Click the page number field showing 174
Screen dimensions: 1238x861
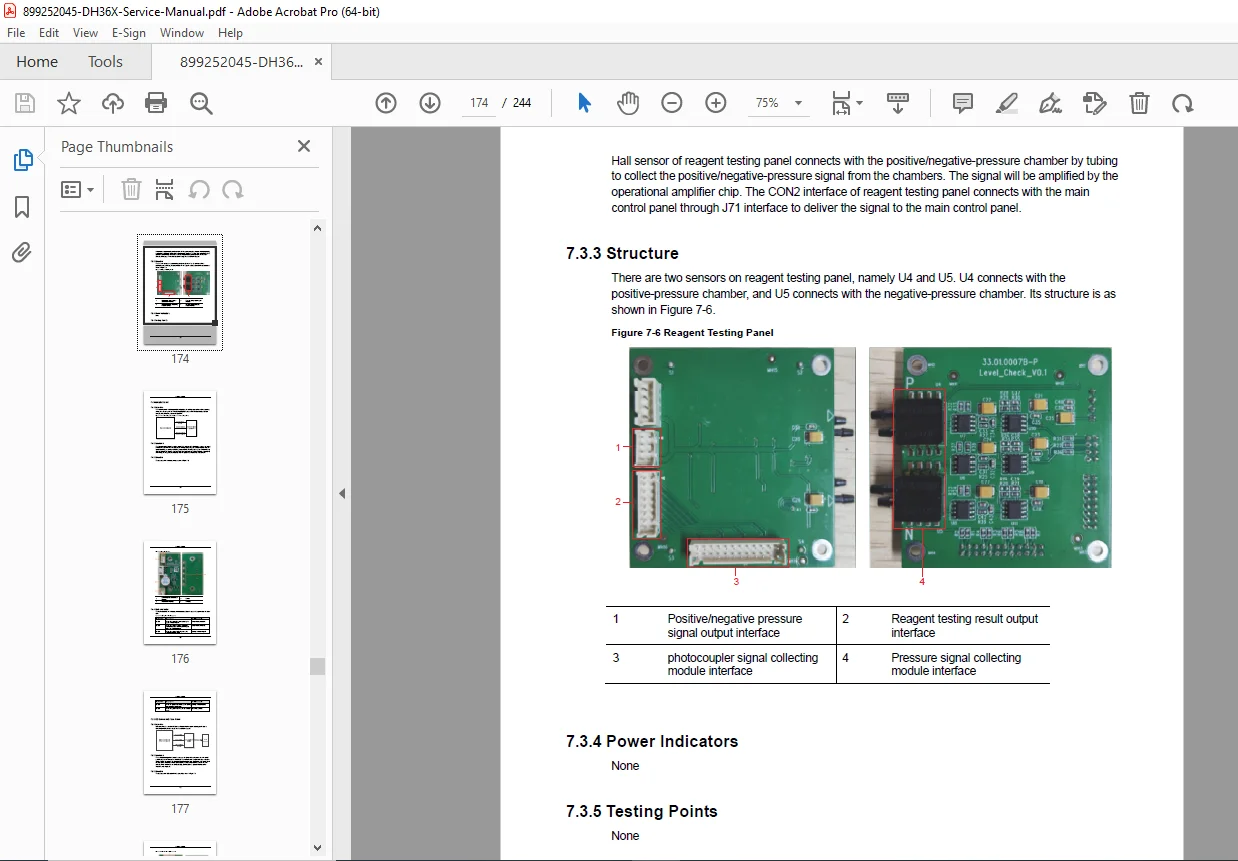point(479,103)
